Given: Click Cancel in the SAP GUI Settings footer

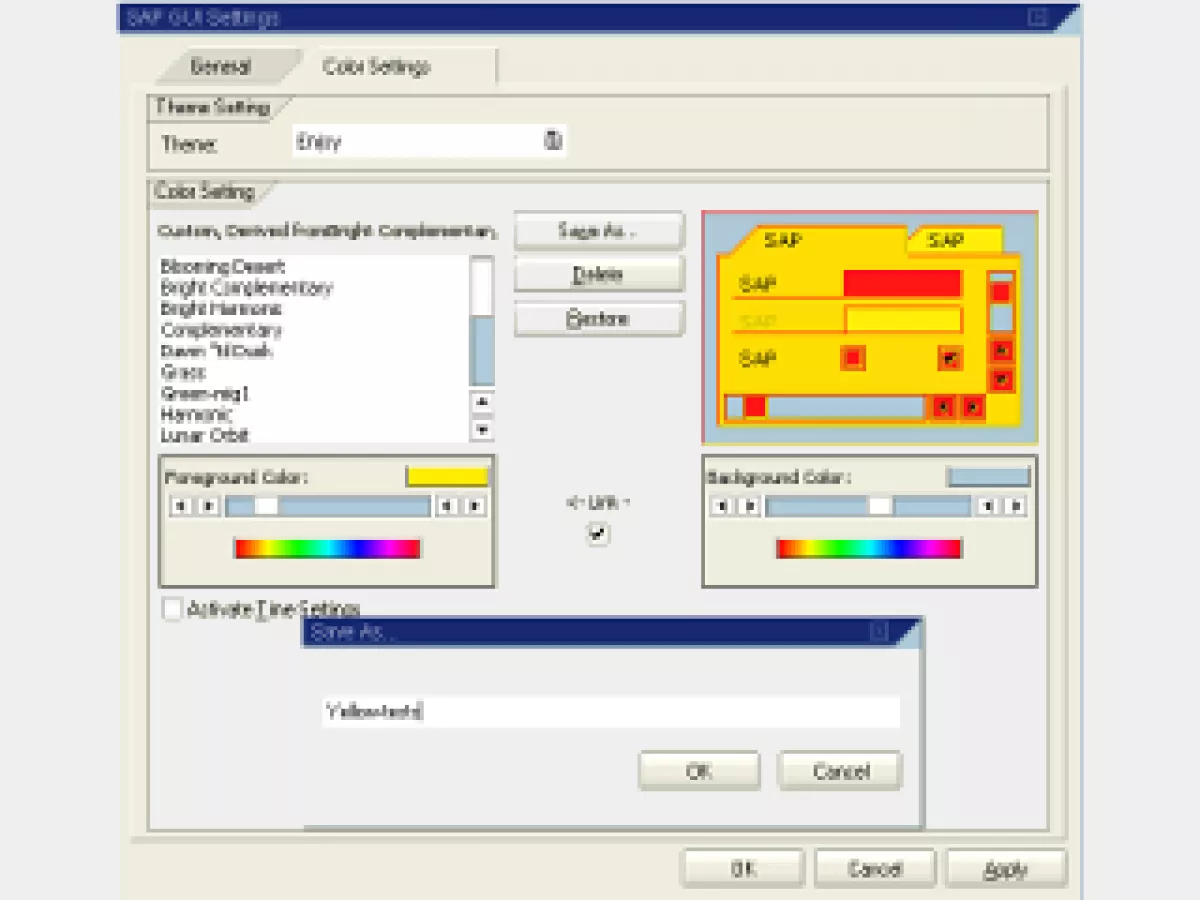Looking at the screenshot, I should pyautogui.click(x=875, y=869).
